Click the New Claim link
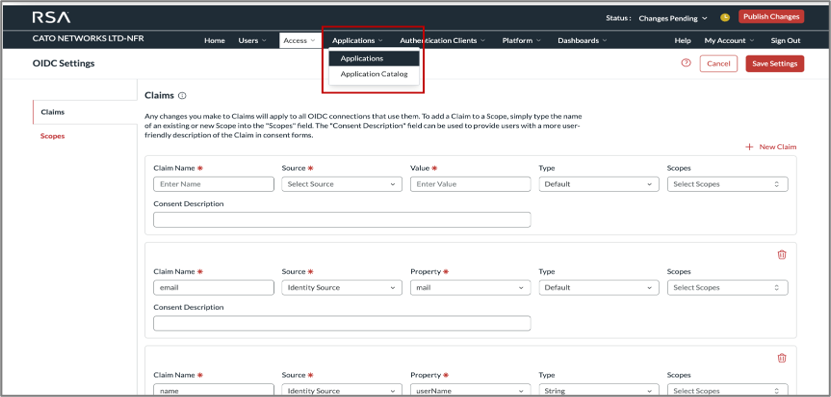Viewport: 831px width, 397px height. [x=777, y=147]
